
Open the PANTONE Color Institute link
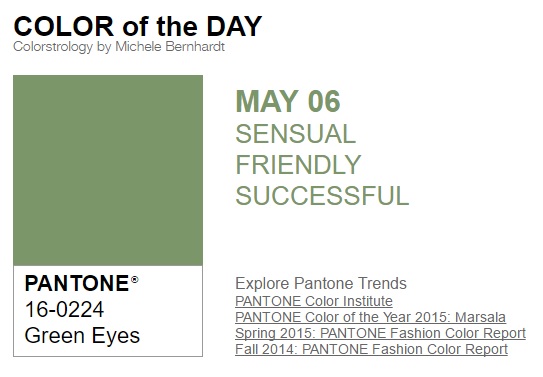click(314, 301)
